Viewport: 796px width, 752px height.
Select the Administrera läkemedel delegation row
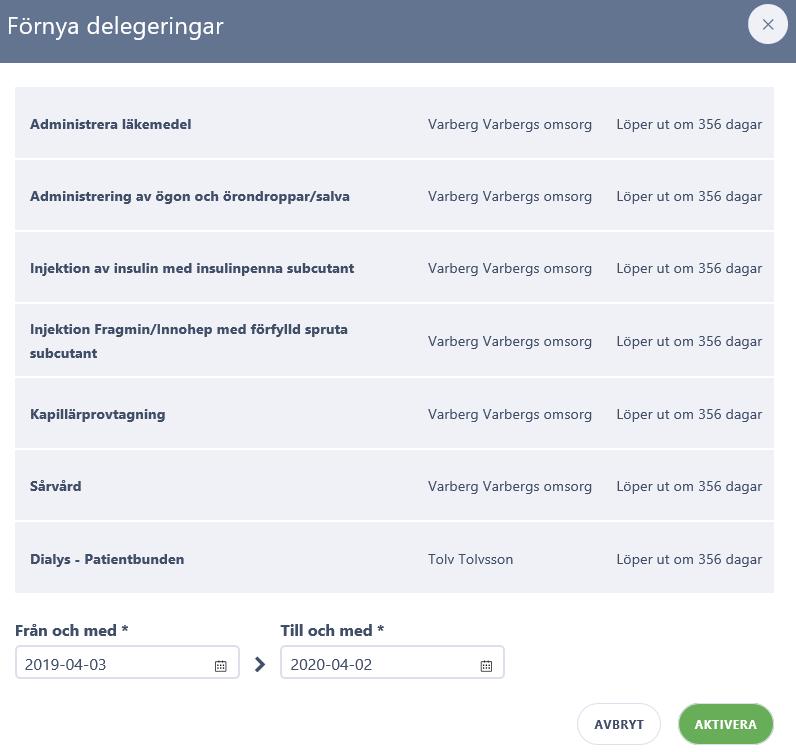[x=394, y=122]
